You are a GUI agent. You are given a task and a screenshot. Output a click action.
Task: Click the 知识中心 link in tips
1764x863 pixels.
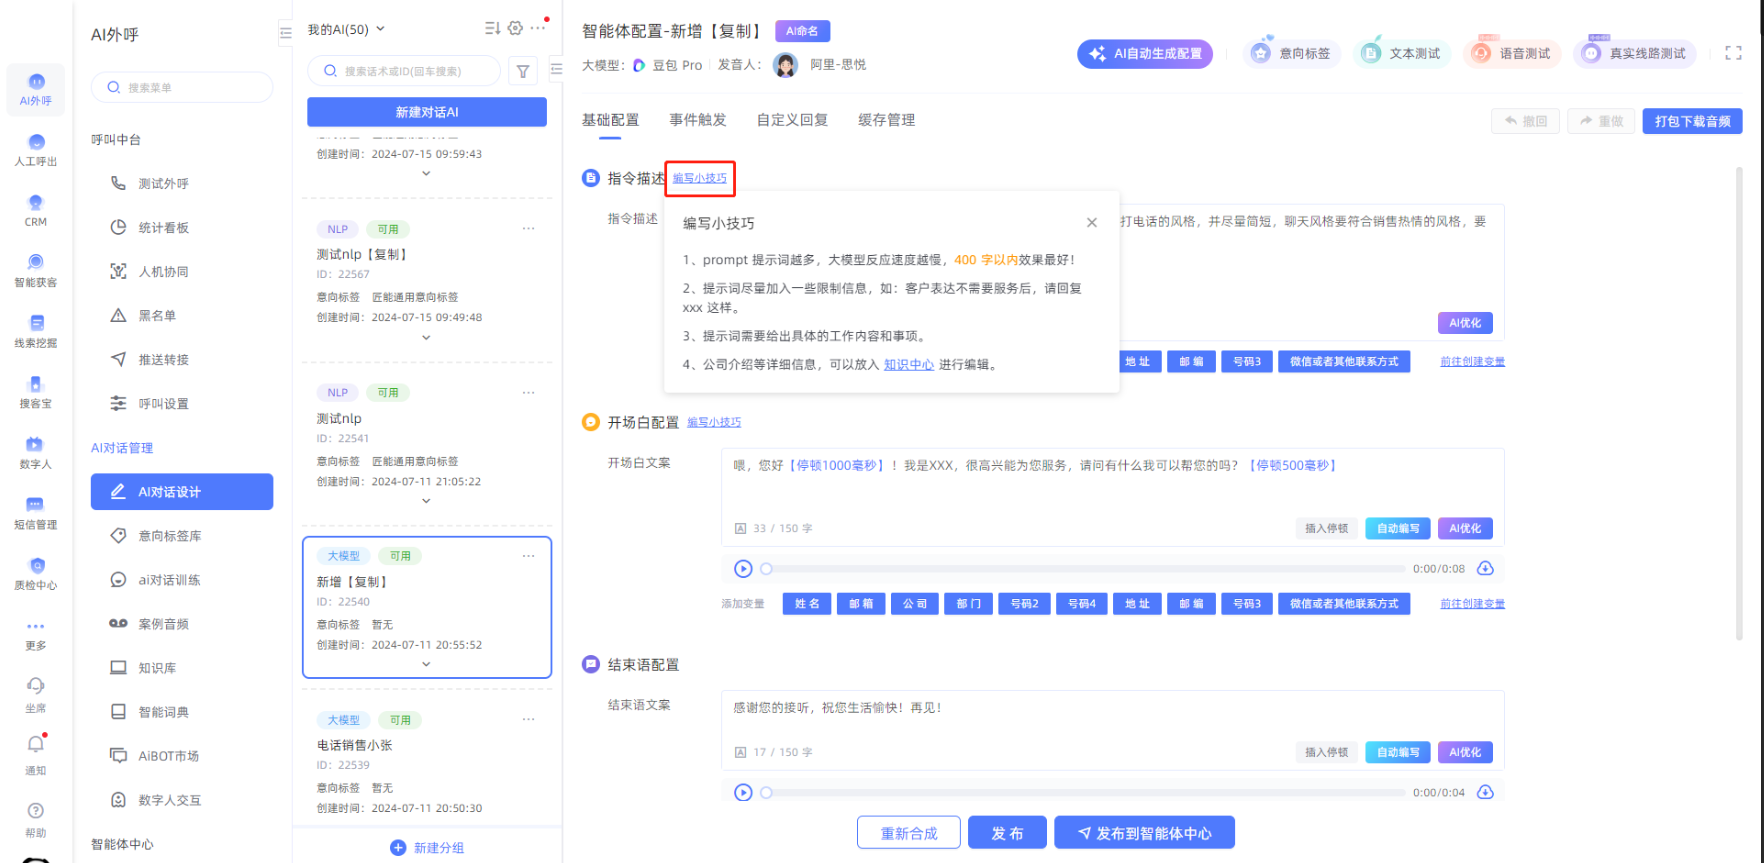(908, 365)
